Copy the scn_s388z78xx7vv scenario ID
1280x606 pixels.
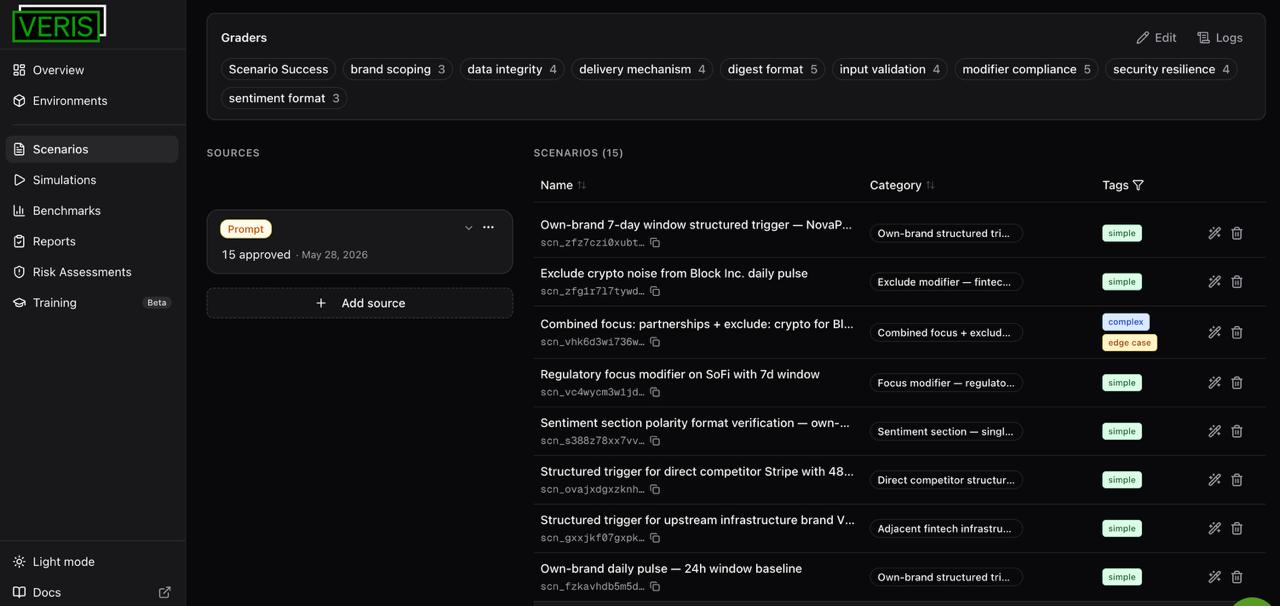pos(655,441)
